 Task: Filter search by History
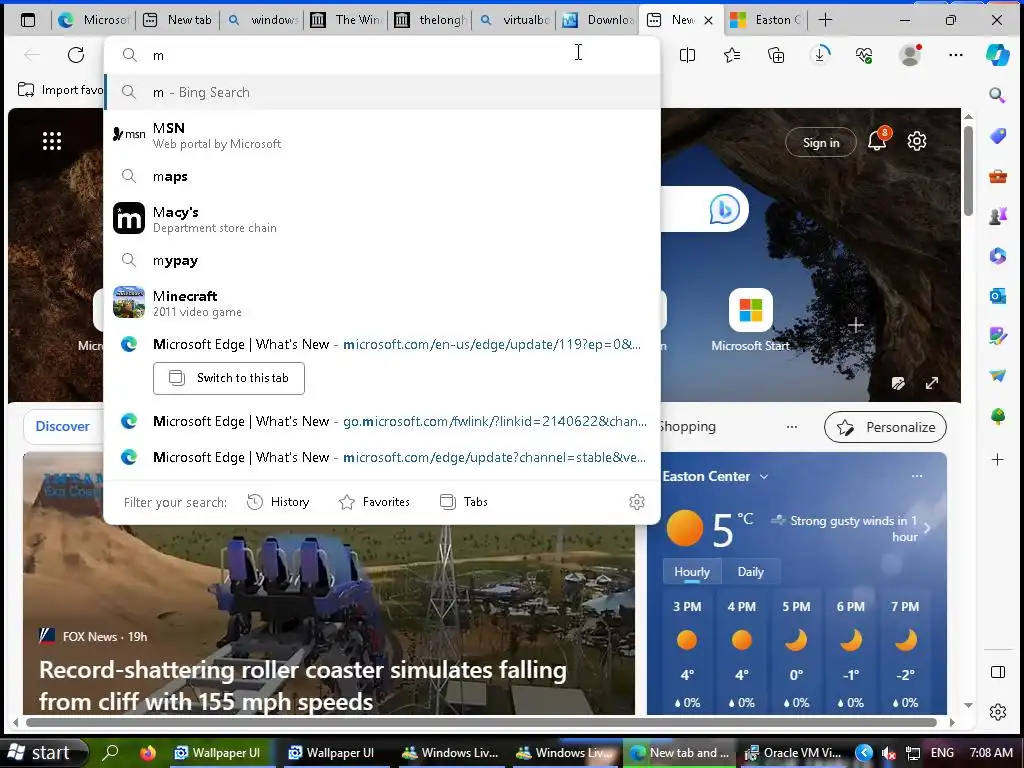[x=278, y=502]
